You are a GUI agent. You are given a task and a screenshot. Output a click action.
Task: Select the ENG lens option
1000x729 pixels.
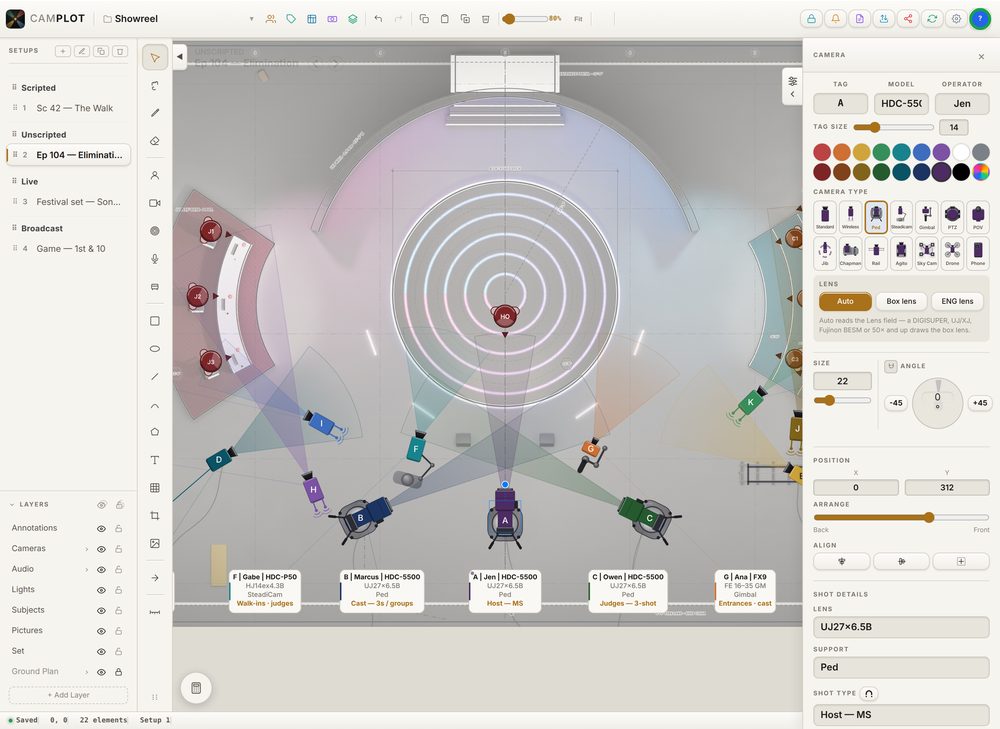957,301
